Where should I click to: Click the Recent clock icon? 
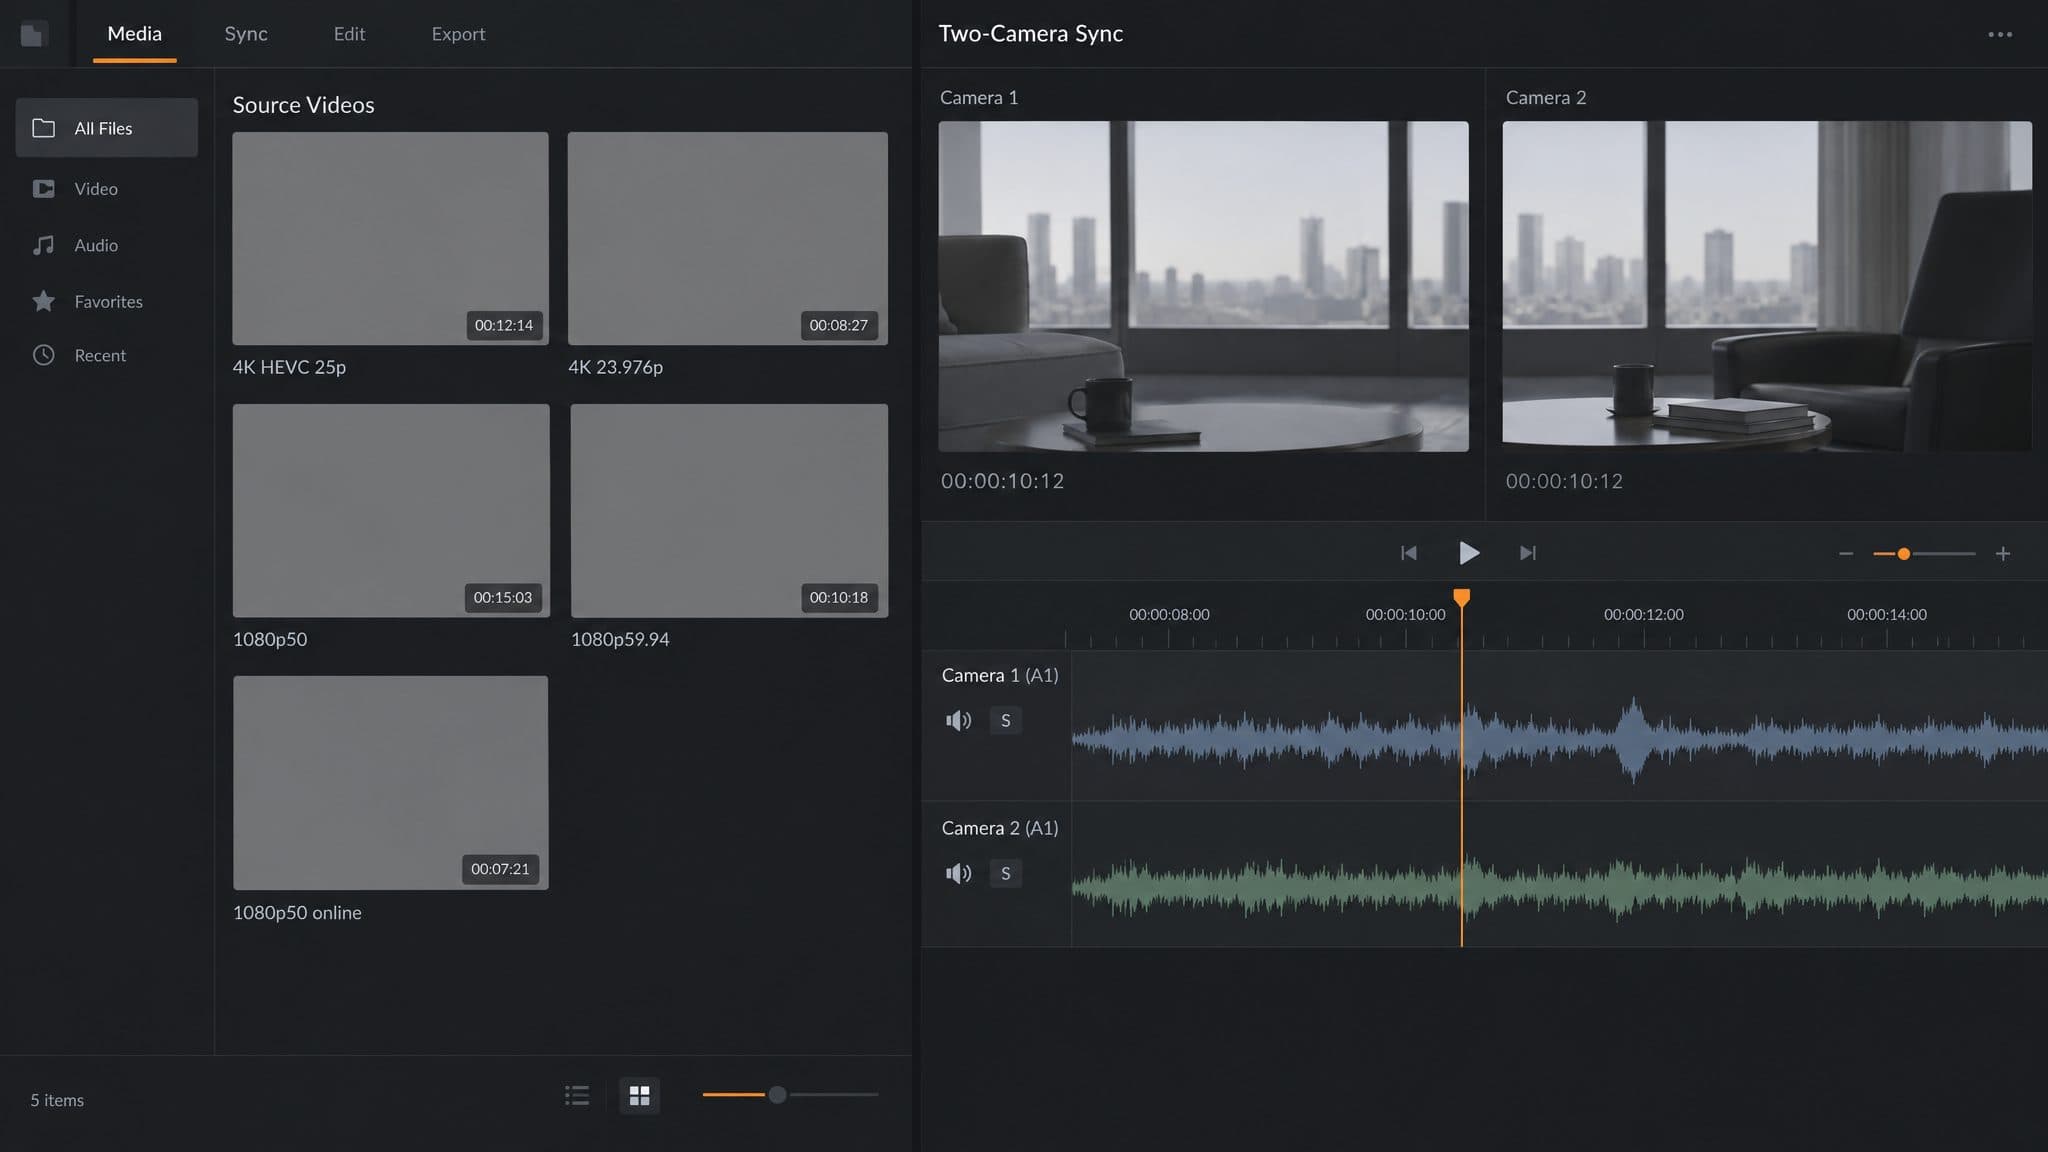click(x=43, y=355)
